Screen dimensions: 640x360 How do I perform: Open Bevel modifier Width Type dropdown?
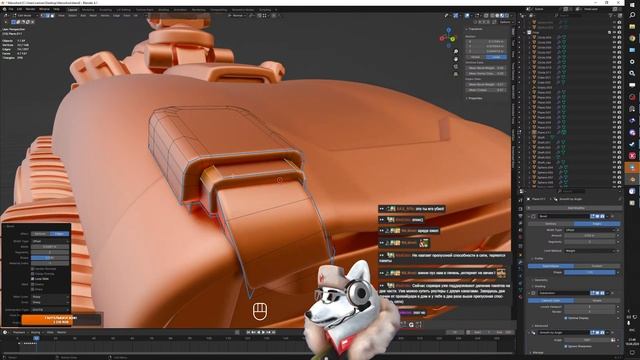coord(590,230)
